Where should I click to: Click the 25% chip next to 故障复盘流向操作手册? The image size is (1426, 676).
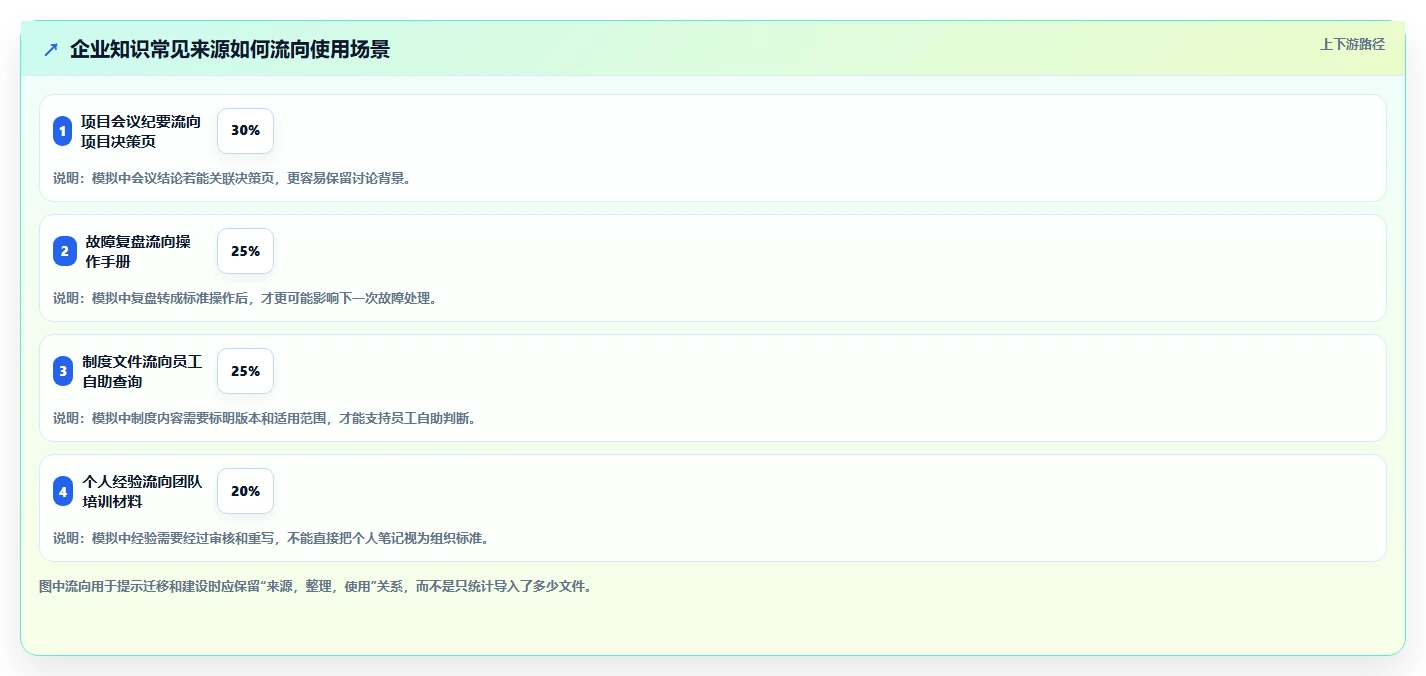[245, 251]
